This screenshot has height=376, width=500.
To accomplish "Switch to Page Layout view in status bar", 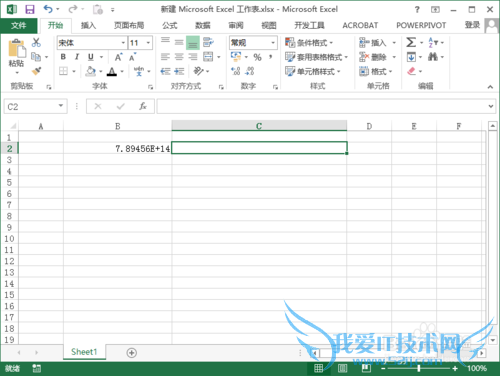I will pos(342,368).
